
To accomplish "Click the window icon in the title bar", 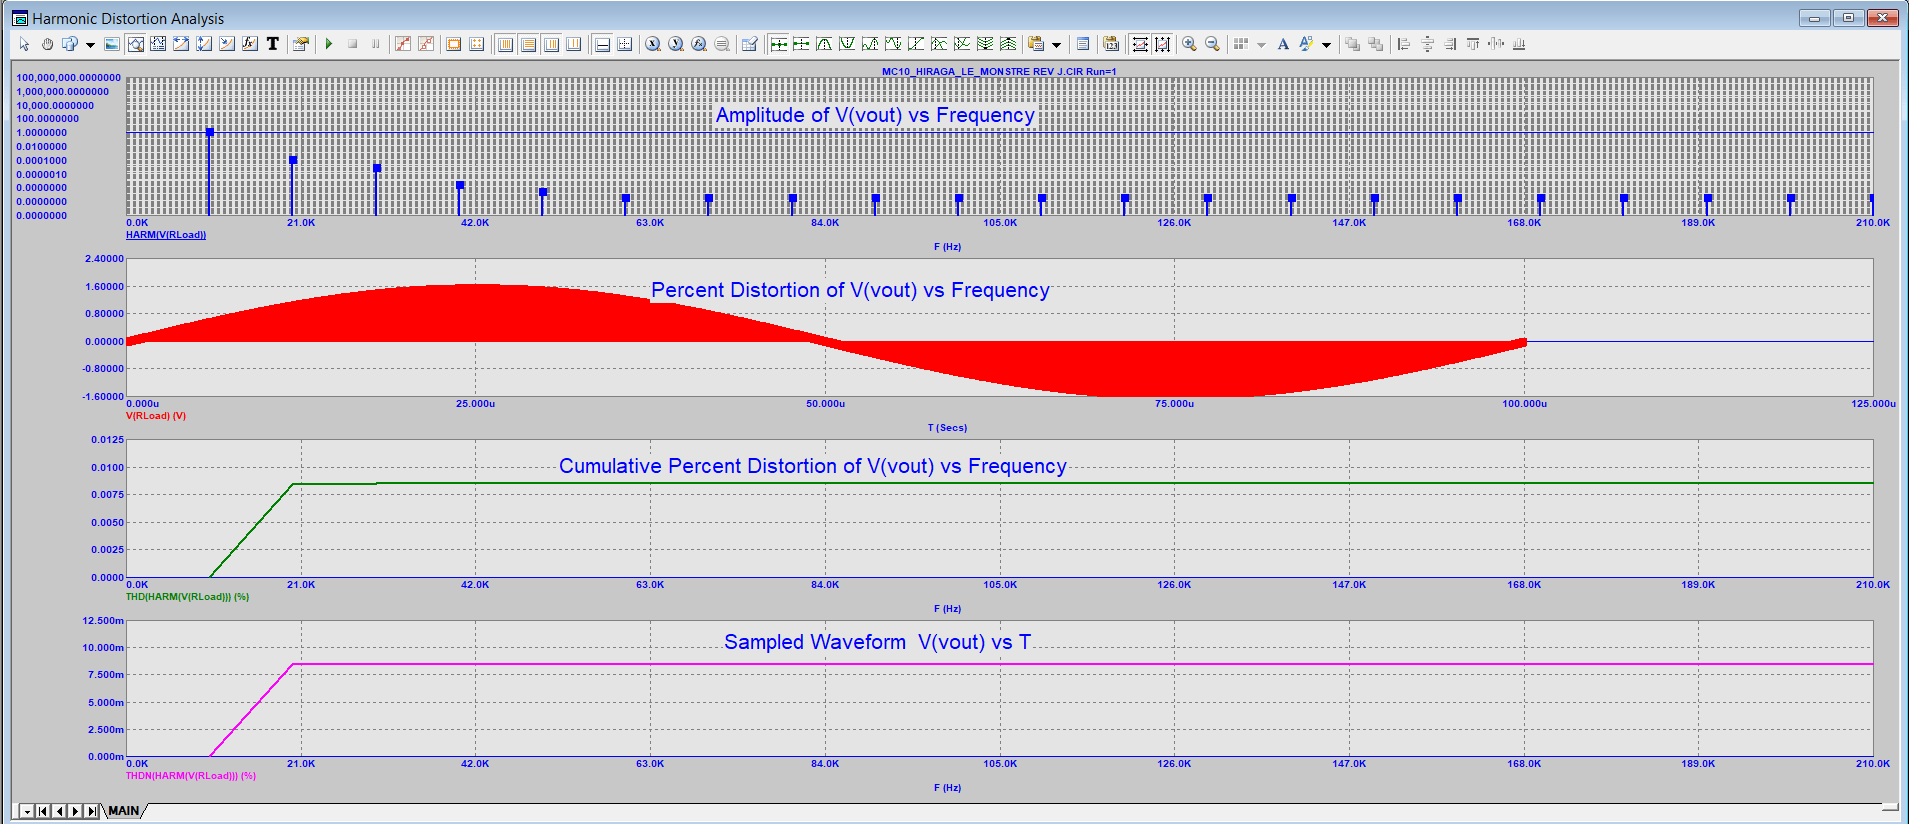I will (20, 18).
